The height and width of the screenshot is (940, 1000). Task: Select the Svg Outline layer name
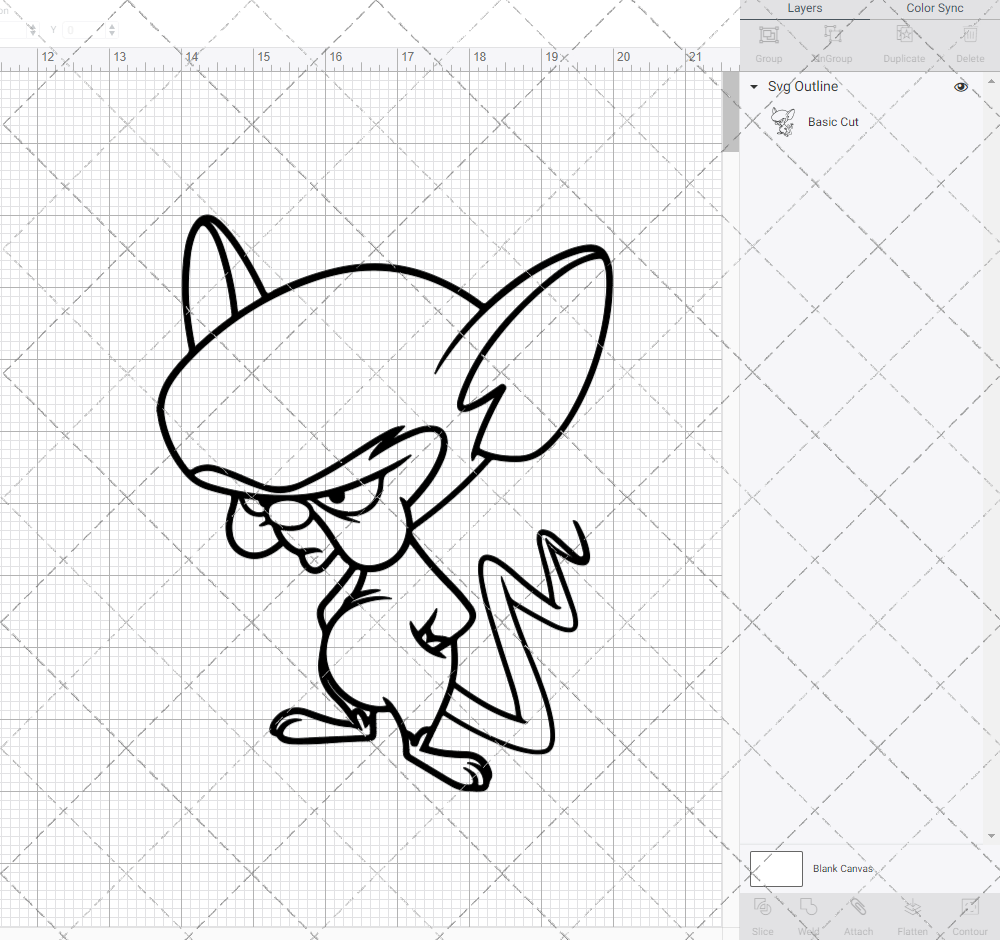[x=802, y=87]
